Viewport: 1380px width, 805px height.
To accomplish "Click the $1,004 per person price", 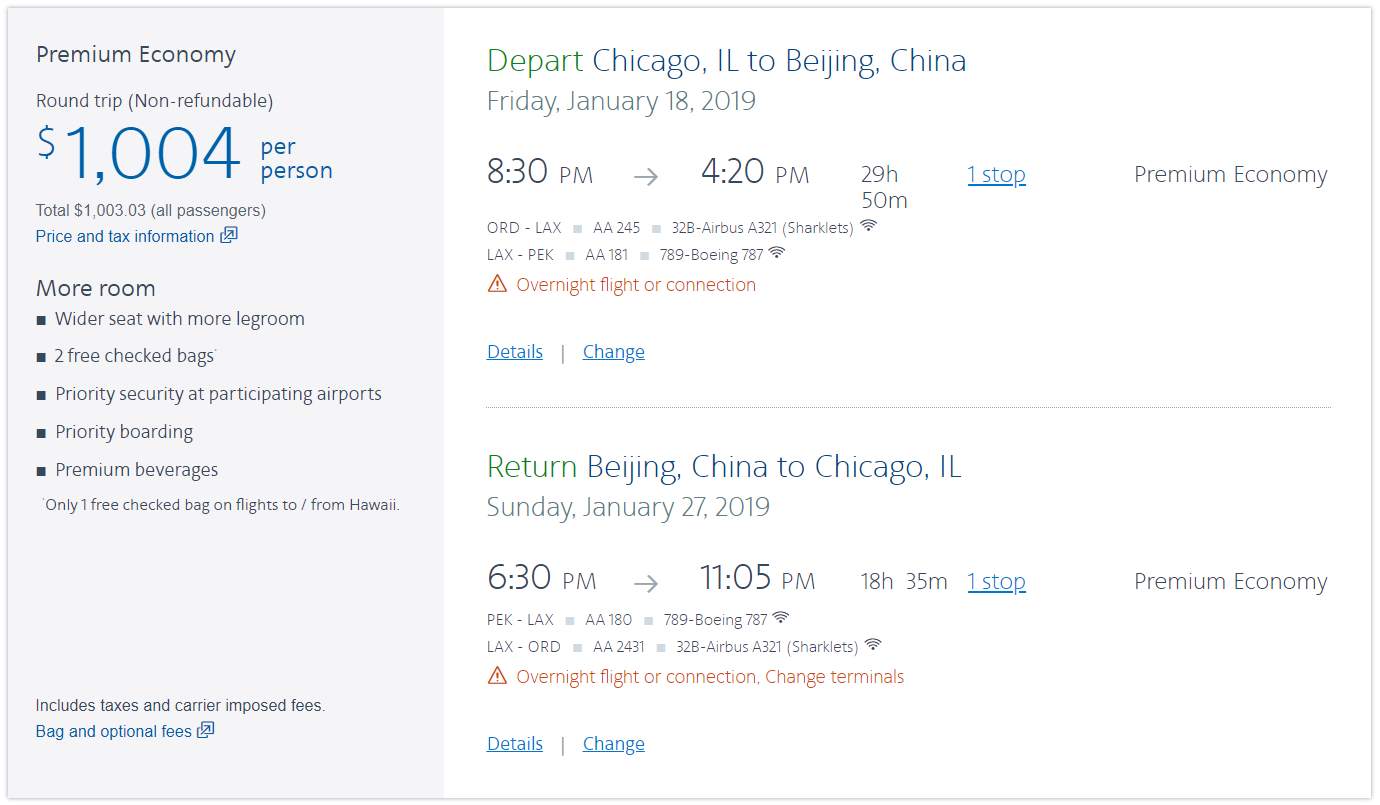I will click(150, 154).
